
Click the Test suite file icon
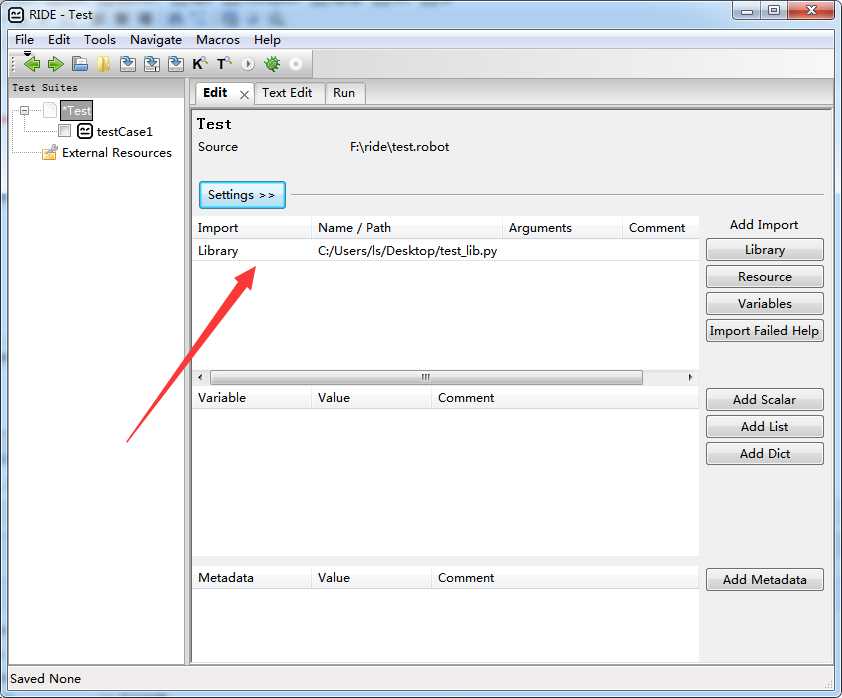click(50, 111)
